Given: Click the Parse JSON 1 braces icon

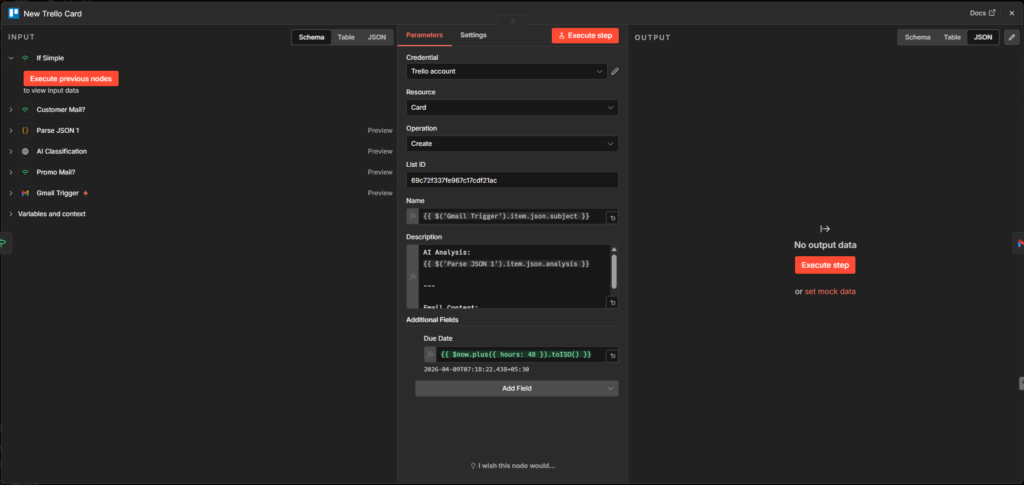Looking at the screenshot, I should pyautogui.click(x=25, y=131).
